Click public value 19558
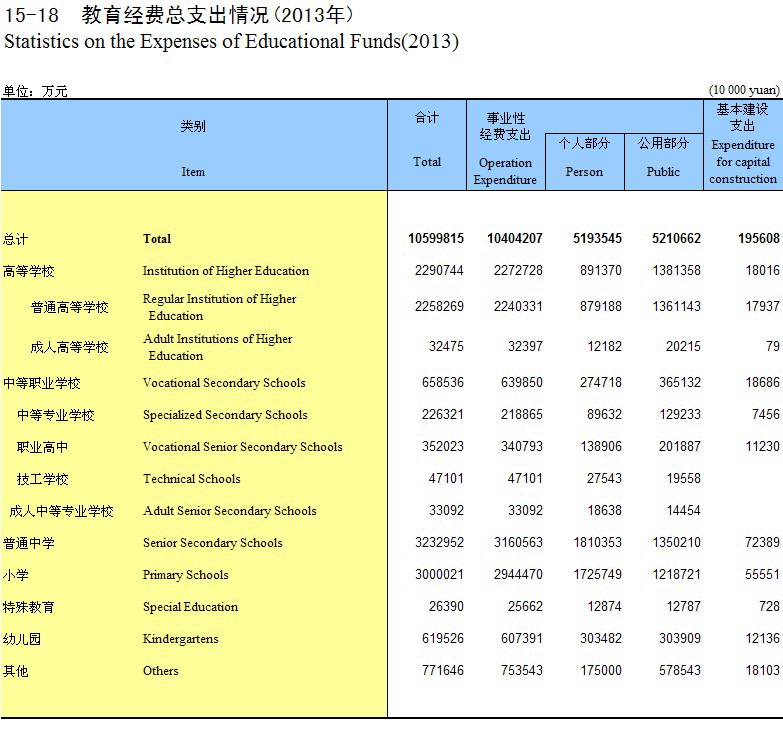 684,478
